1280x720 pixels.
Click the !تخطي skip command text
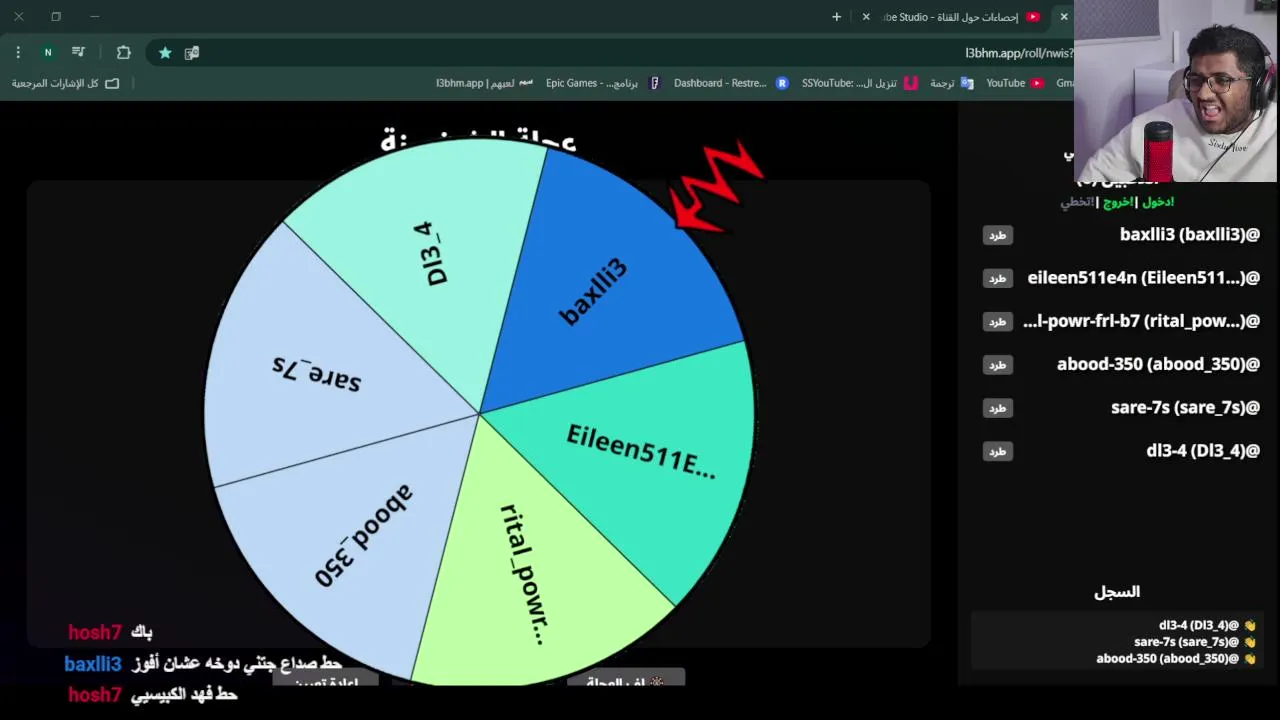[x=1077, y=202]
